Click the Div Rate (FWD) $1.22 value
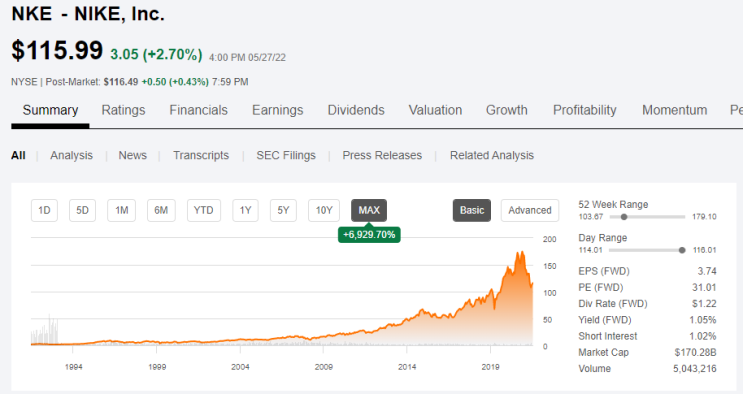The width and height of the screenshot is (743, 394). pos(704,303)
